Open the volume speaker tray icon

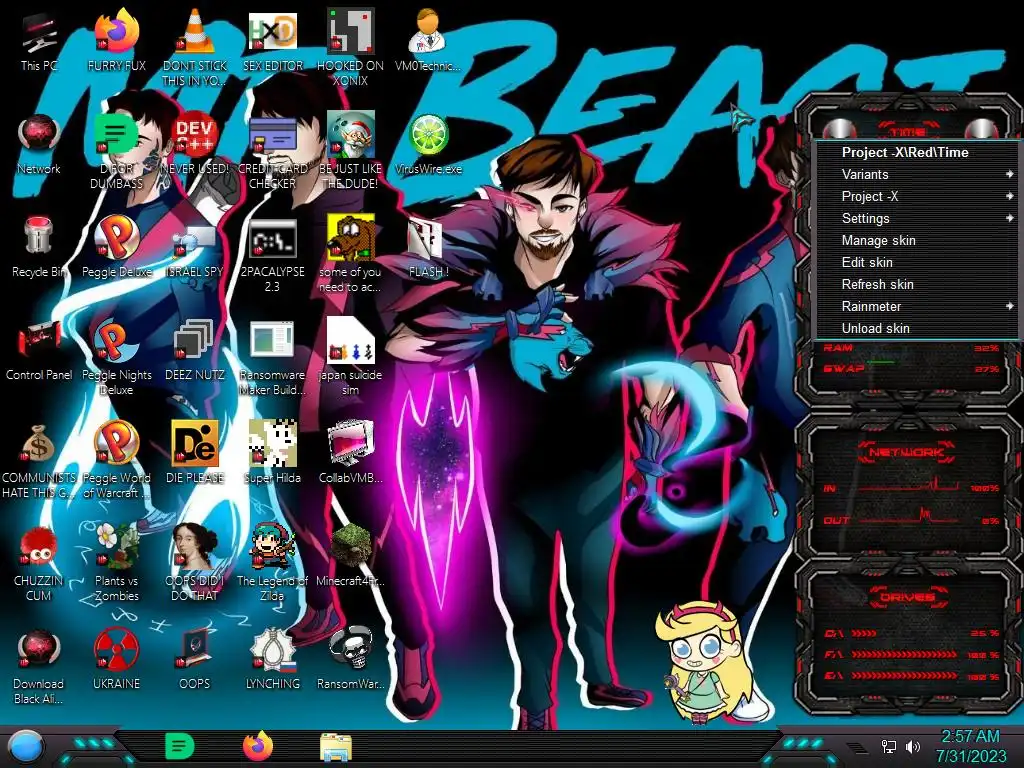click(913, 746)
